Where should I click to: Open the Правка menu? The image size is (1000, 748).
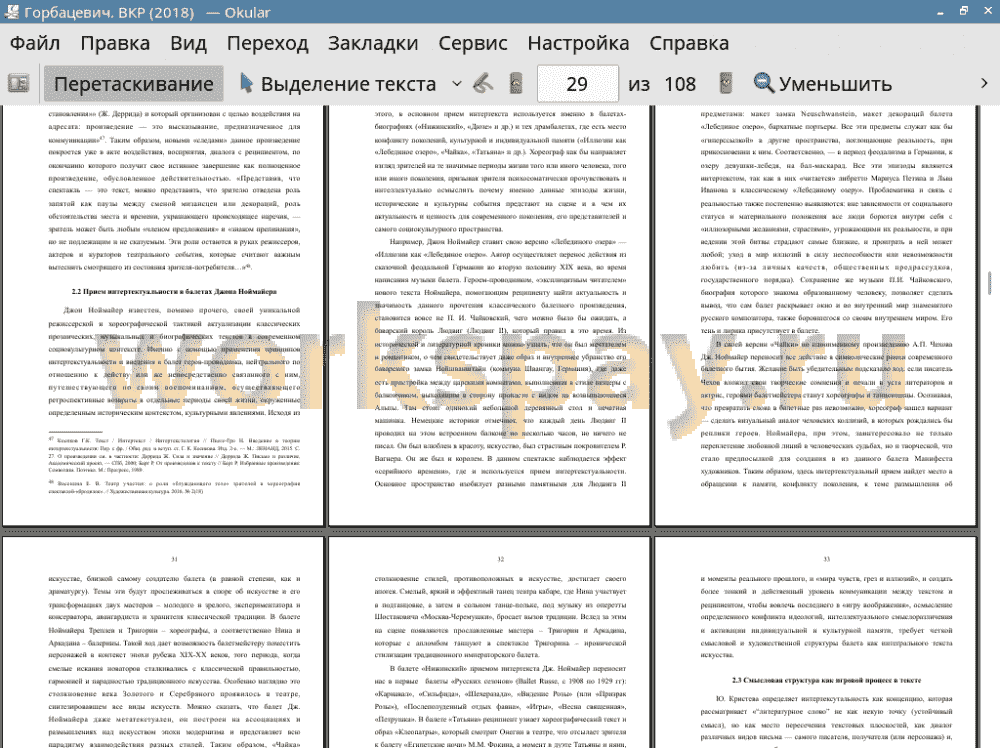tap(115, 43)
